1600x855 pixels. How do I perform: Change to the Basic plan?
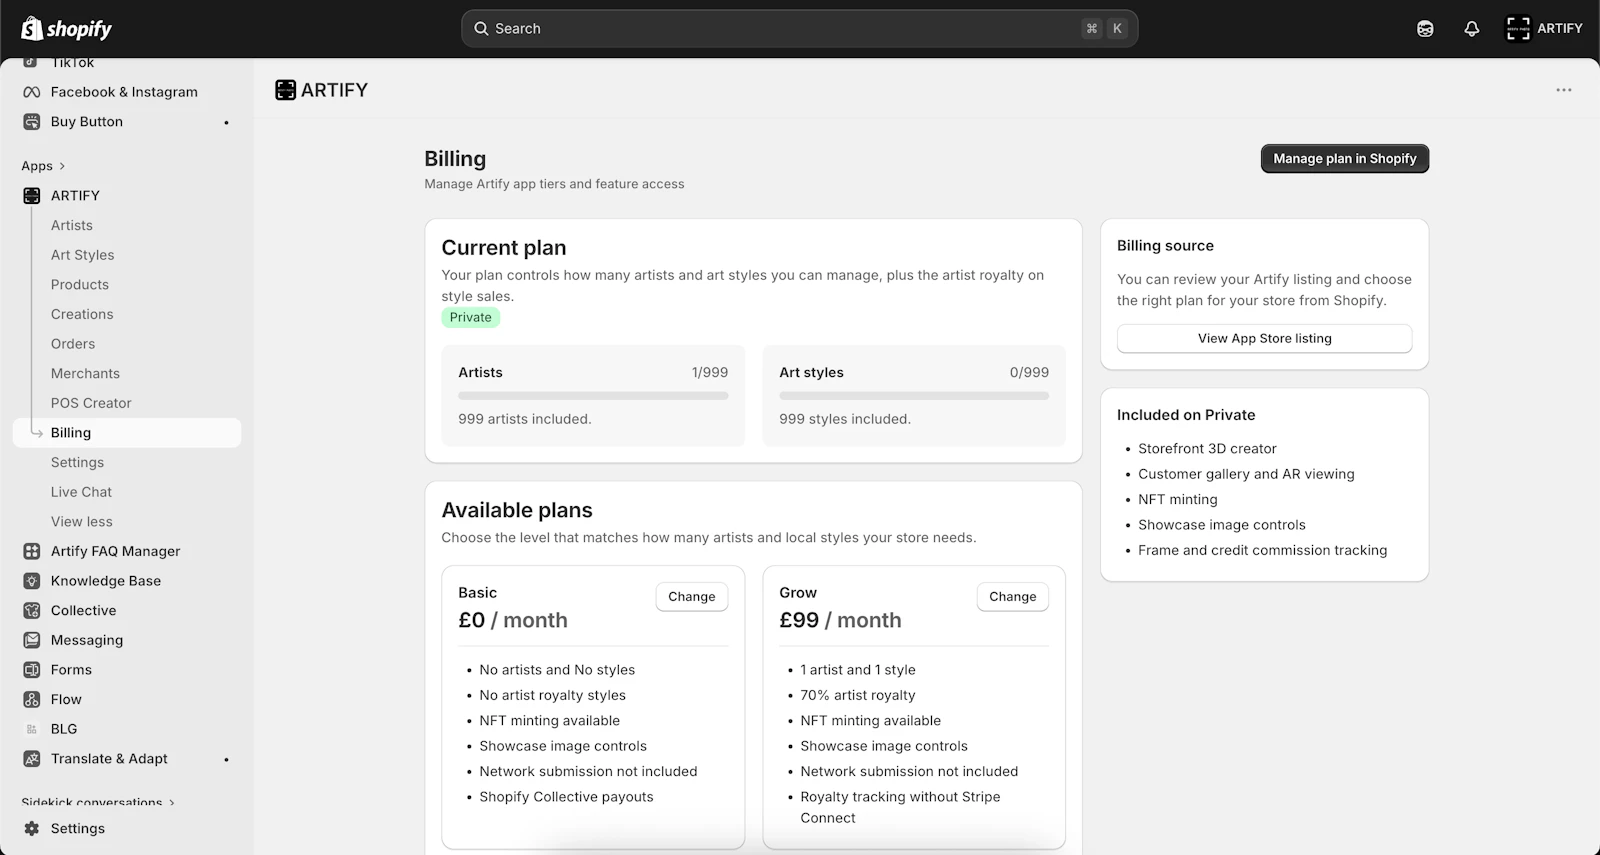pyautogui.click(x=692, y=597)
